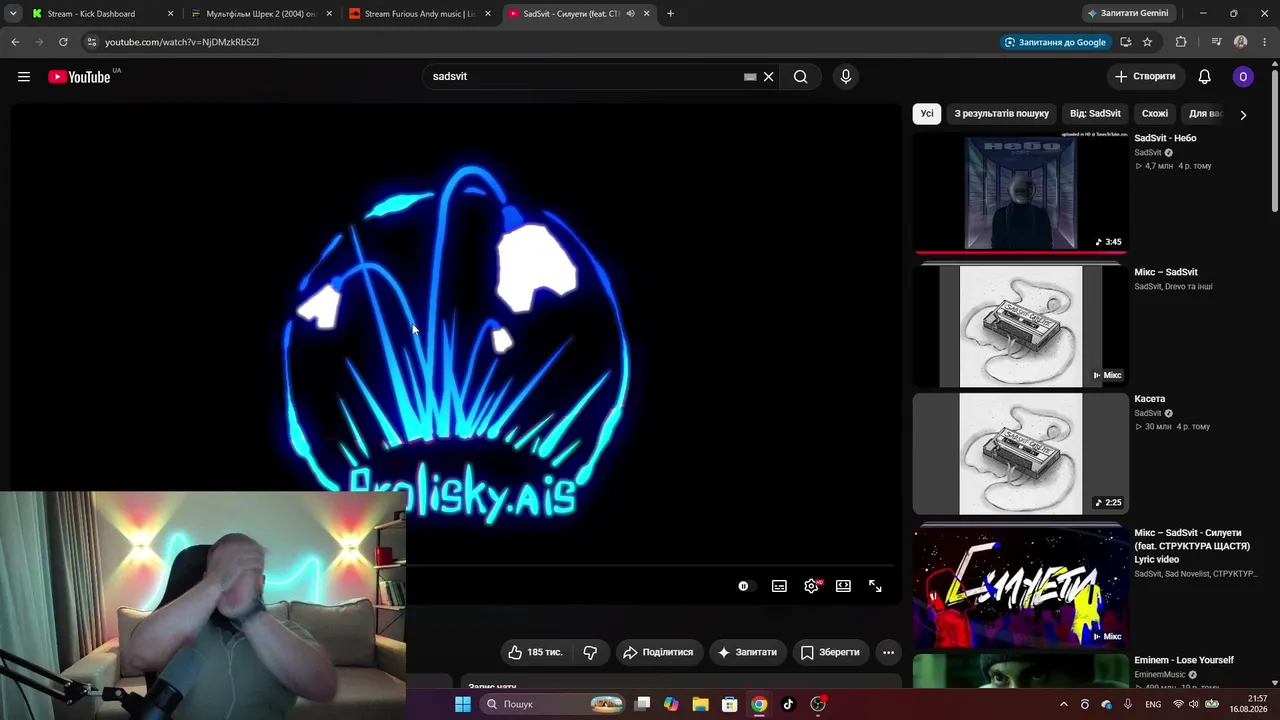The image size is (1280, 720).
Task: Open more actions menu below video
Action: tap(888, 652)
